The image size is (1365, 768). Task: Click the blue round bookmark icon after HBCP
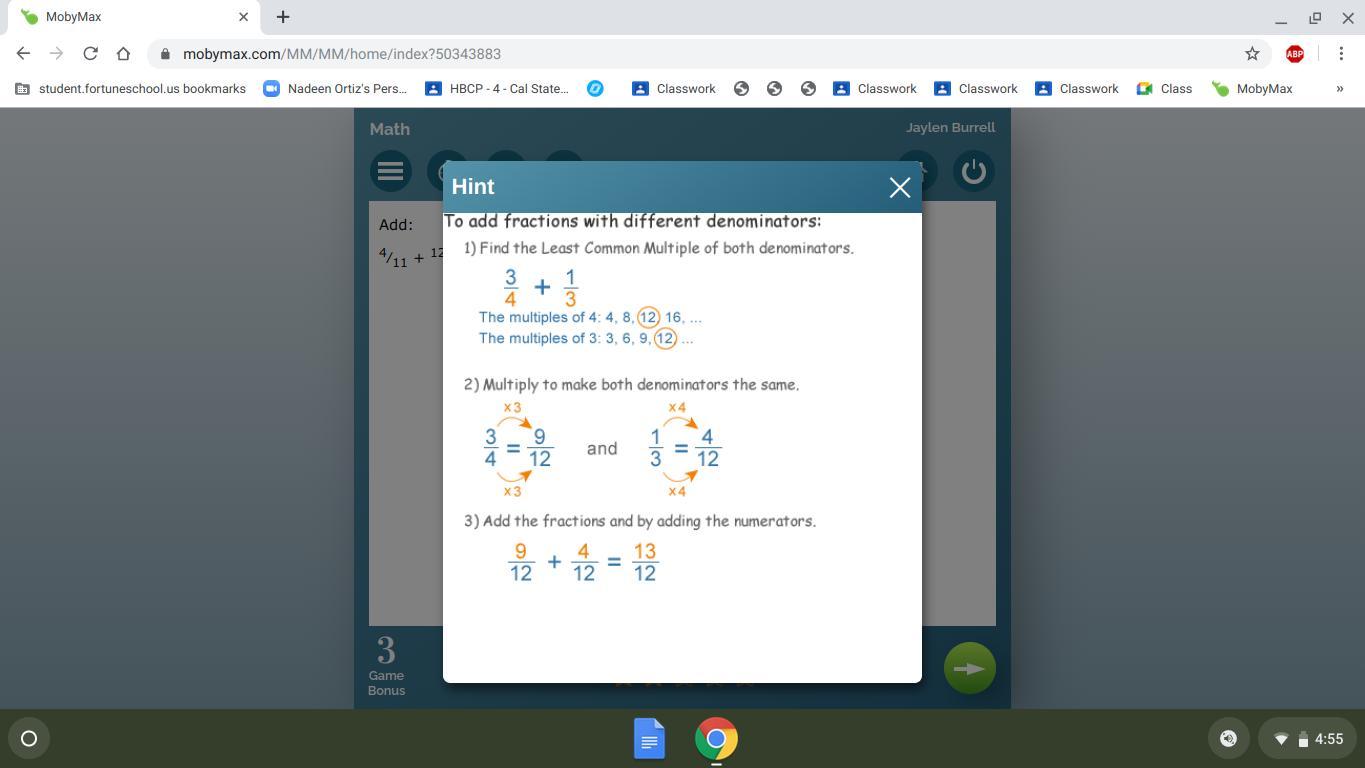coord(595,89)
